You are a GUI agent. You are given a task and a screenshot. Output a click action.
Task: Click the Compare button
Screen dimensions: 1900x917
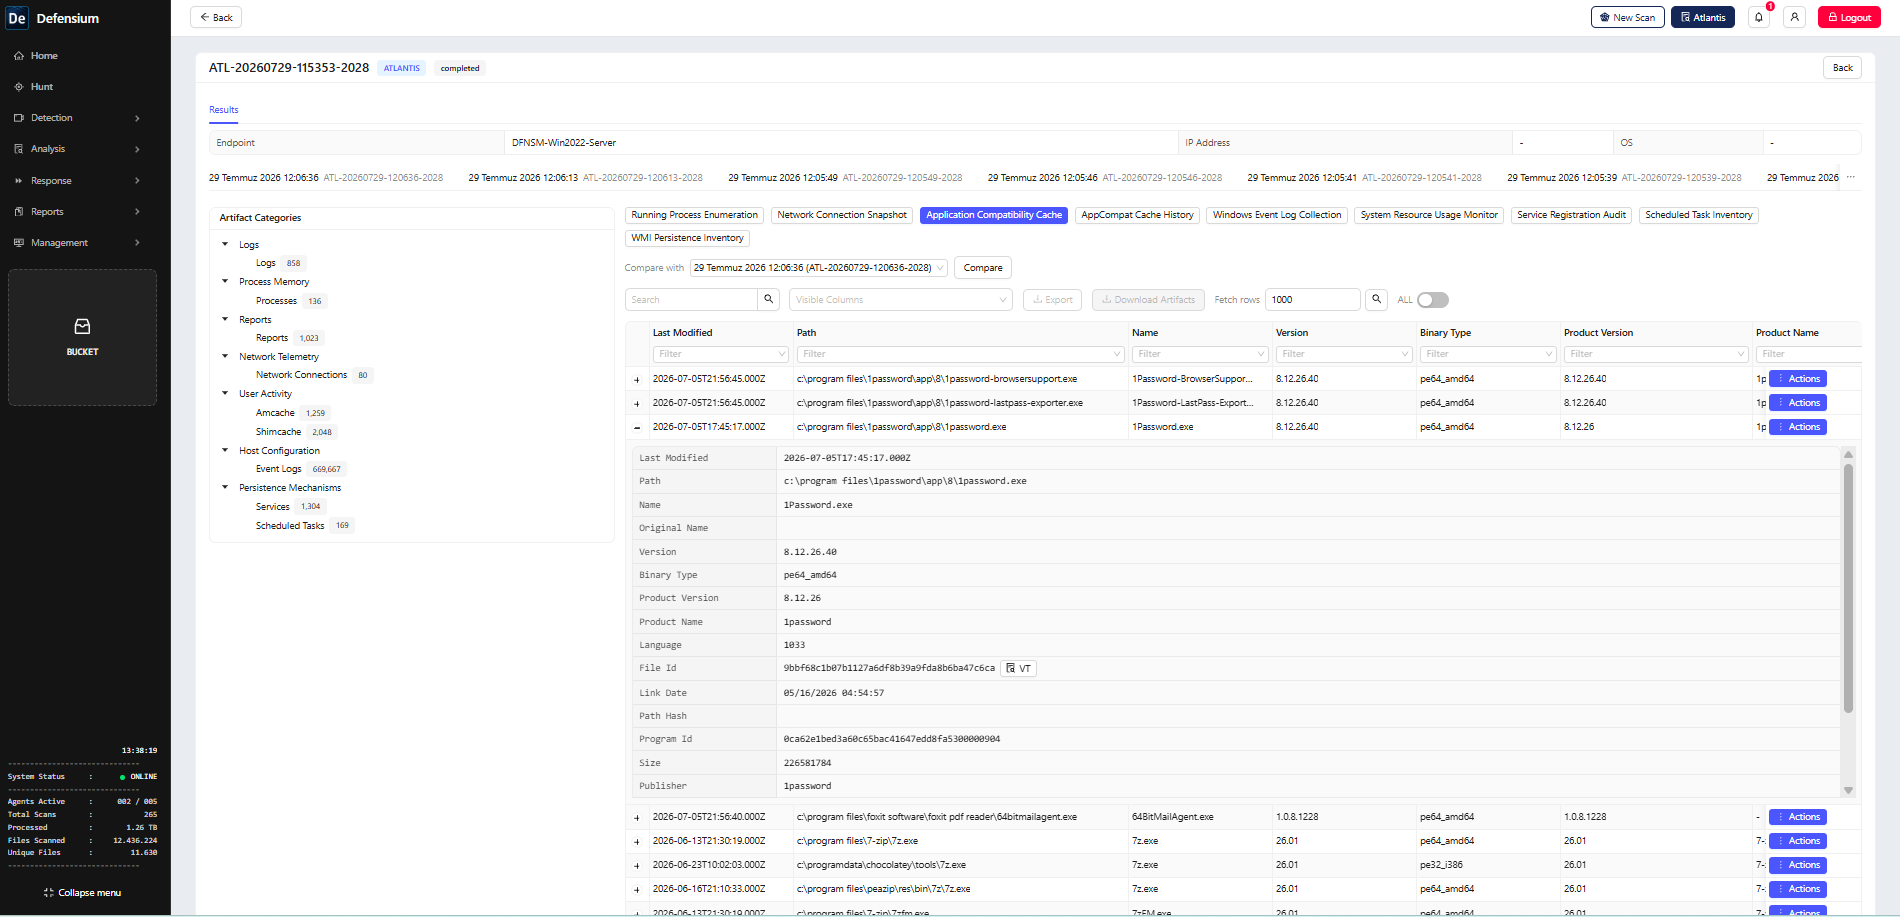983,268
